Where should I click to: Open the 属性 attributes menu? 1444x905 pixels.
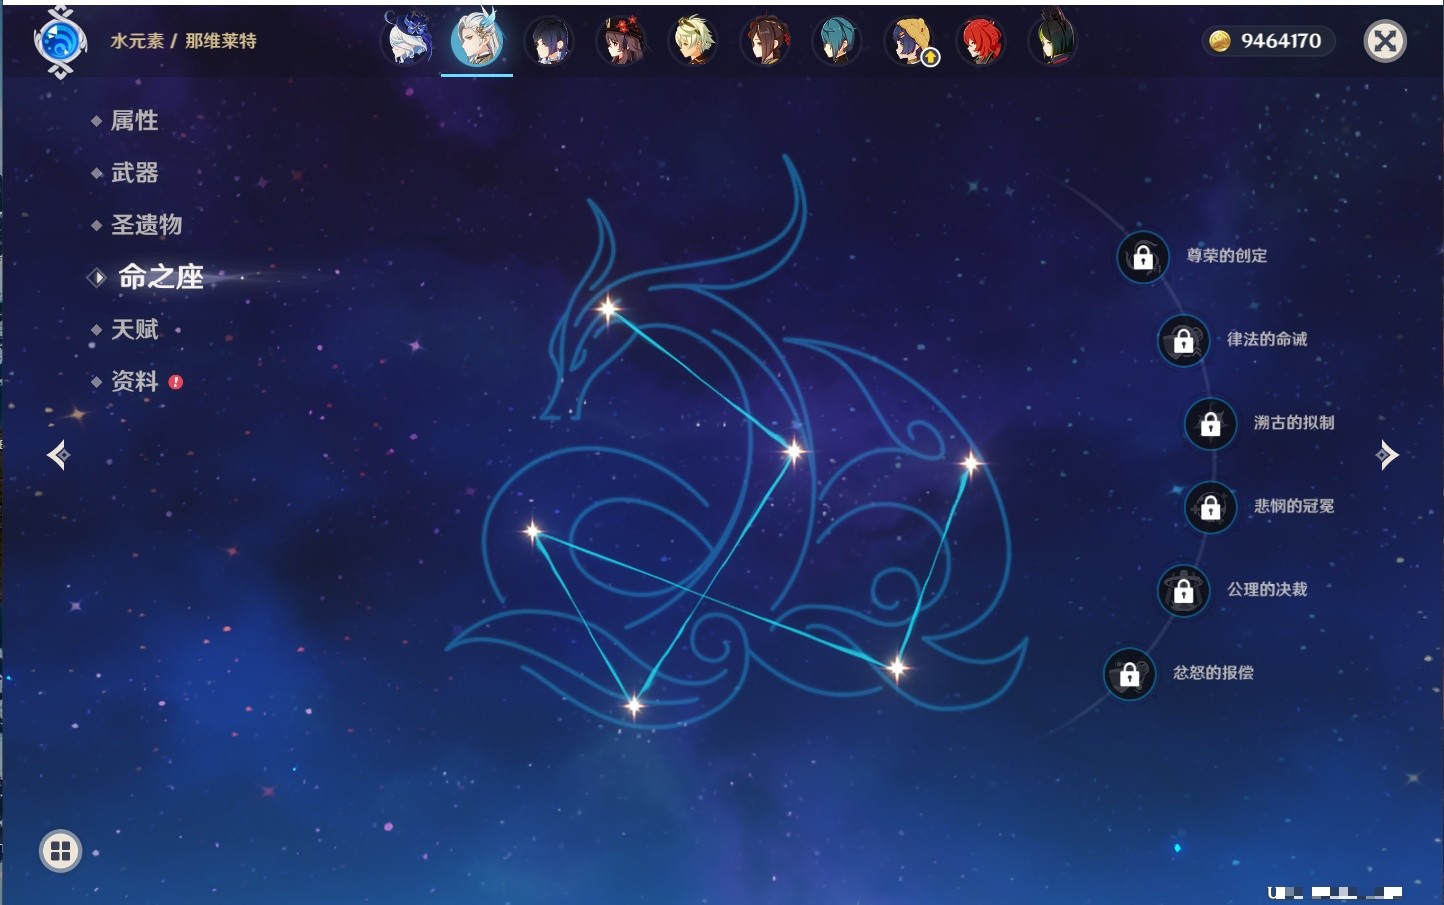coord(134,121)
